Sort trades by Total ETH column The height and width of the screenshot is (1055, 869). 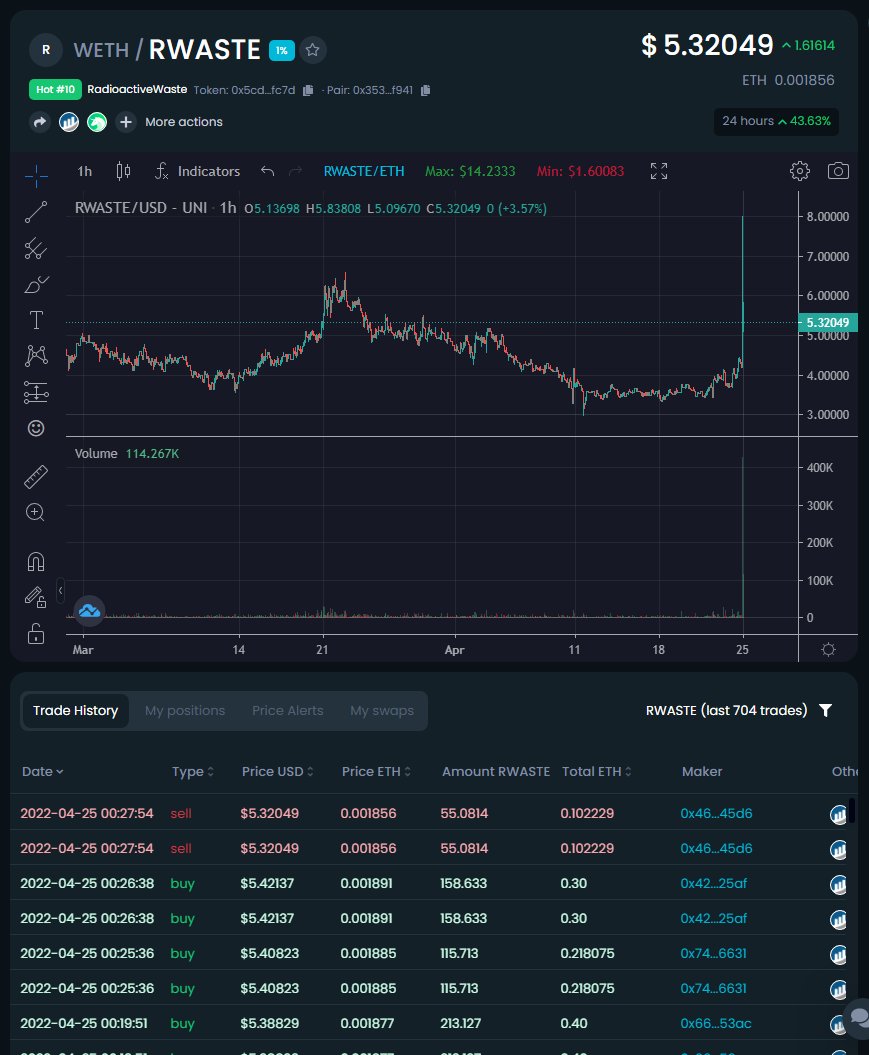[597, 772]
